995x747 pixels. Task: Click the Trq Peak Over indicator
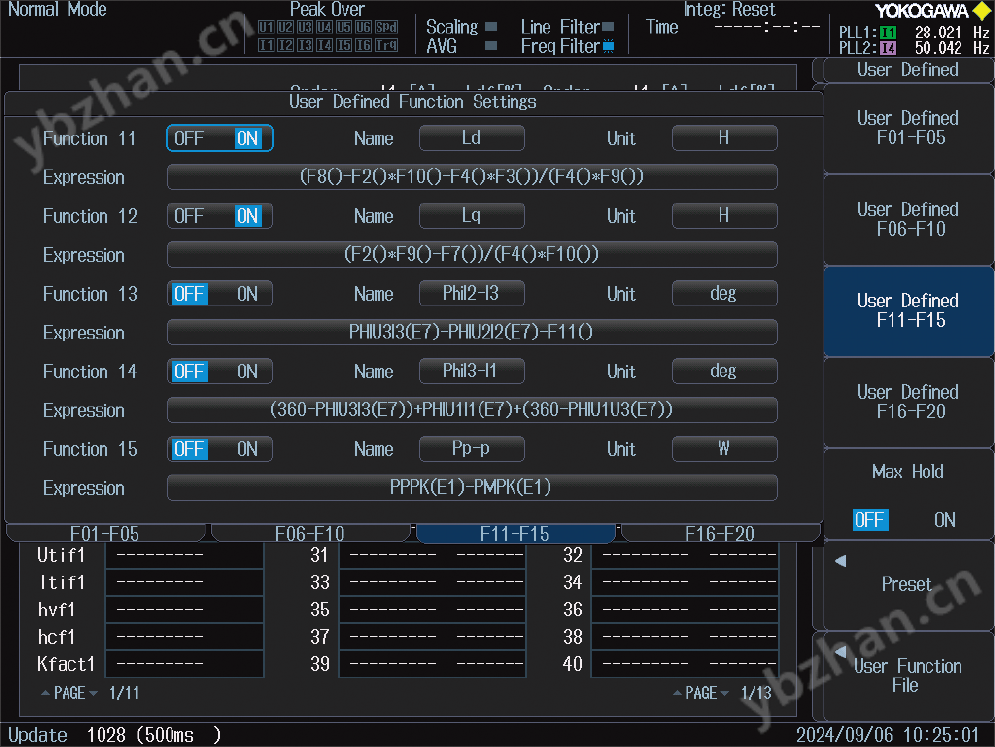pos(388,45)
